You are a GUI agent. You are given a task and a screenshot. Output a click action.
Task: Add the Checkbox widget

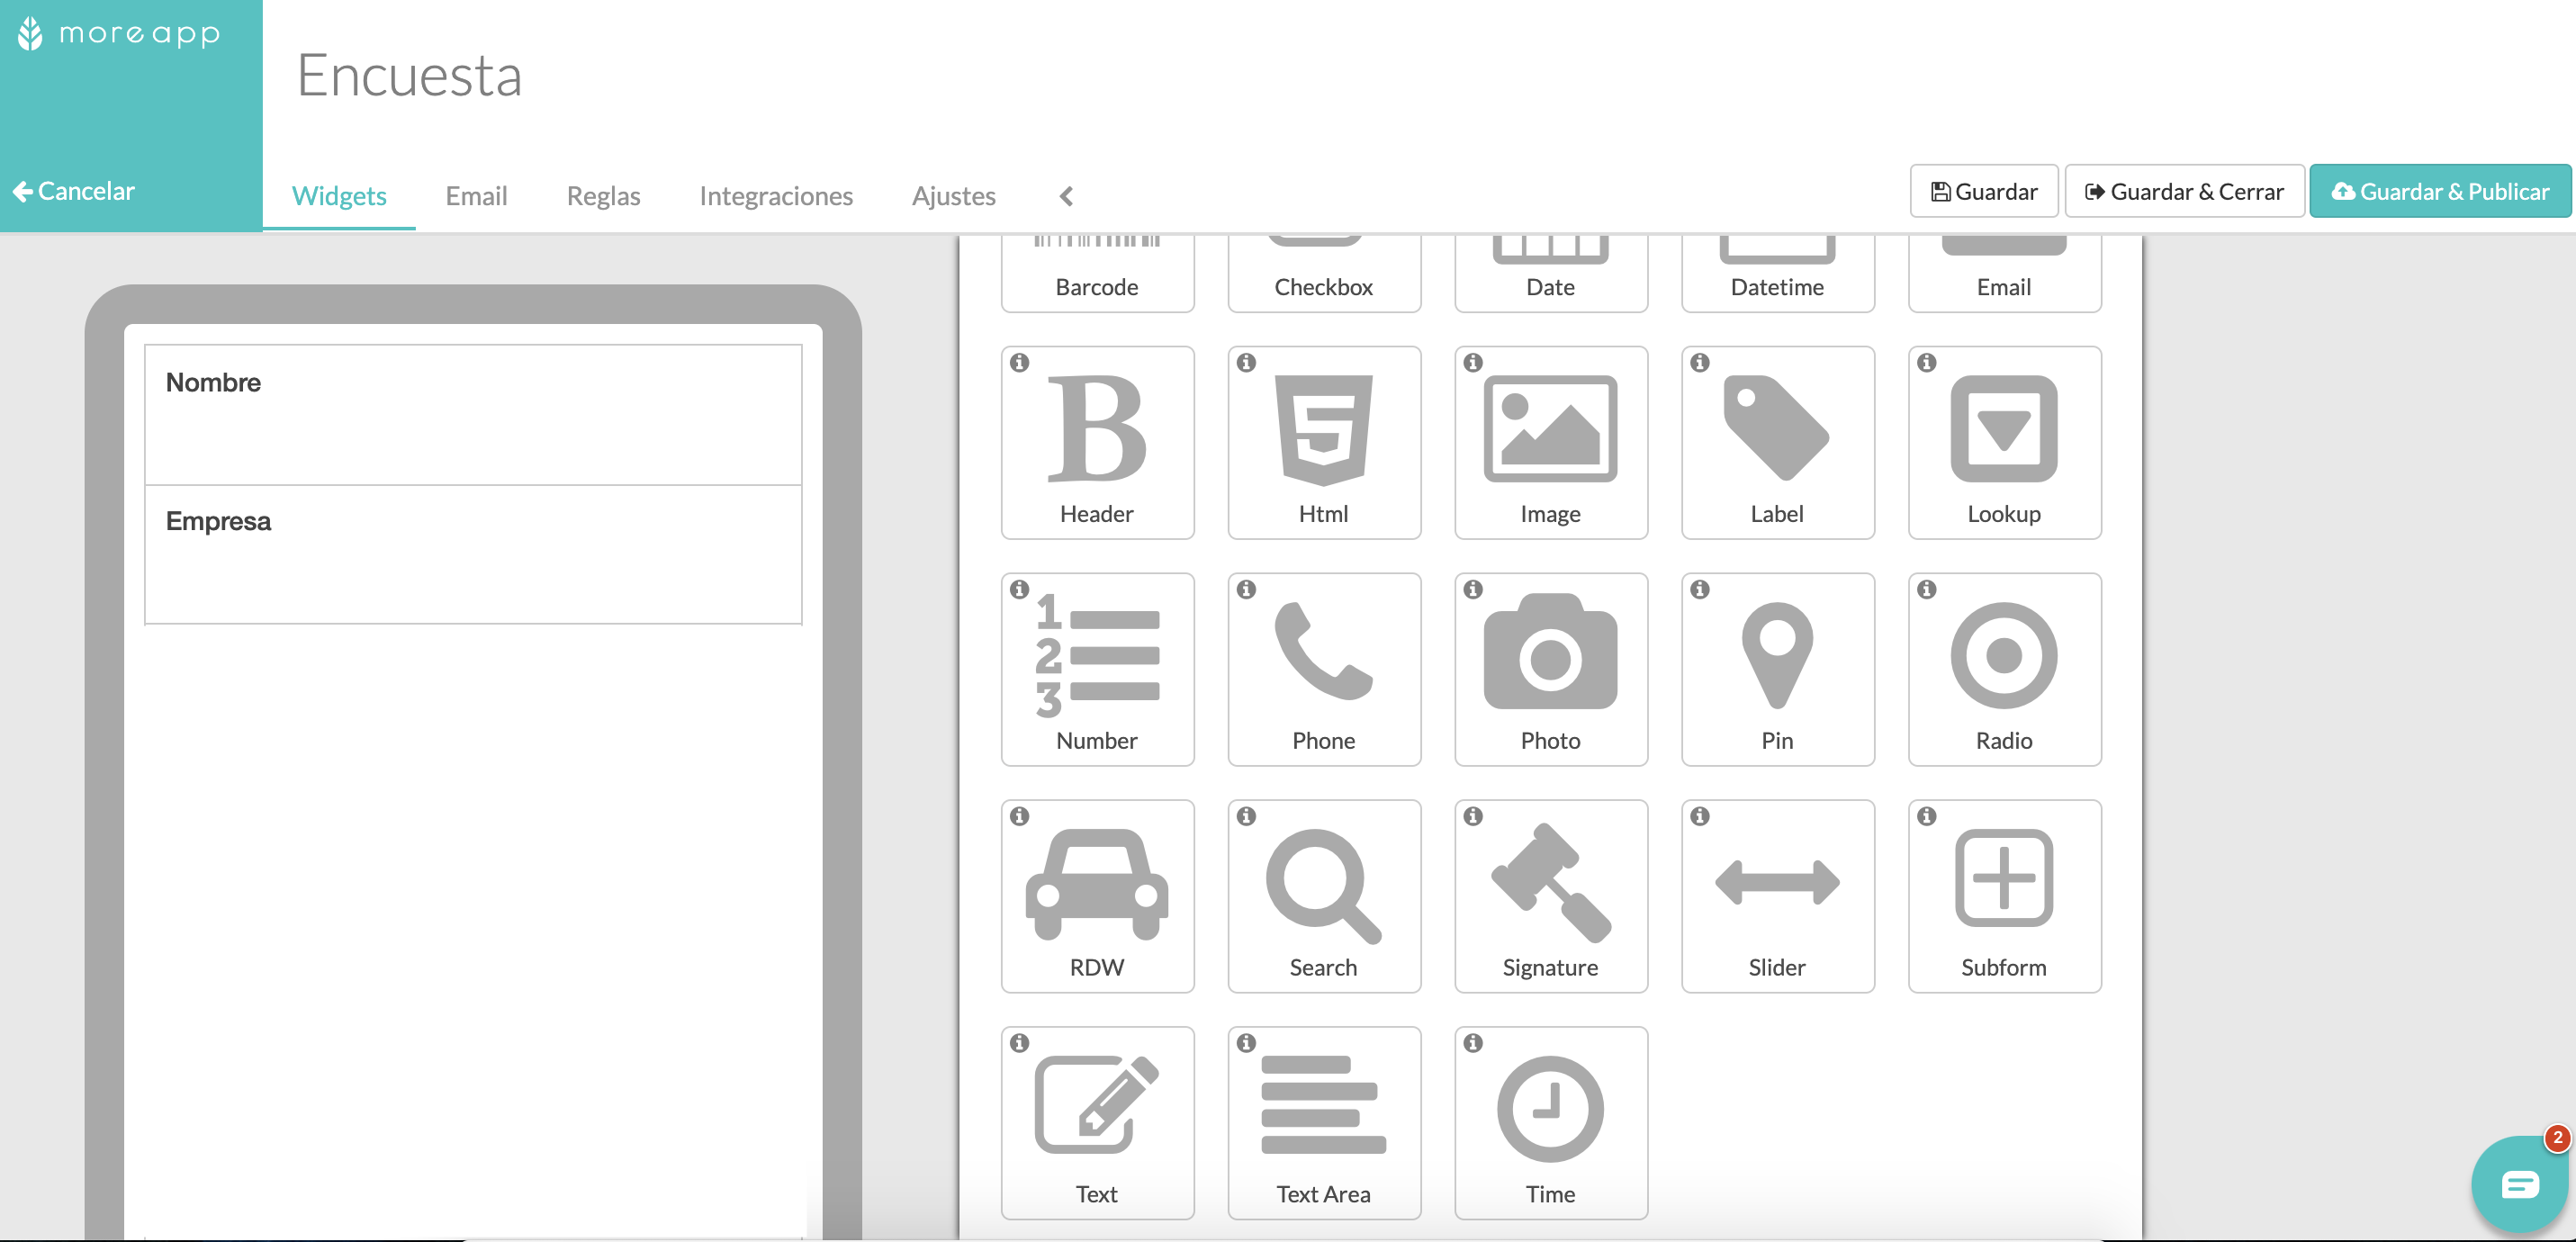1324,275
